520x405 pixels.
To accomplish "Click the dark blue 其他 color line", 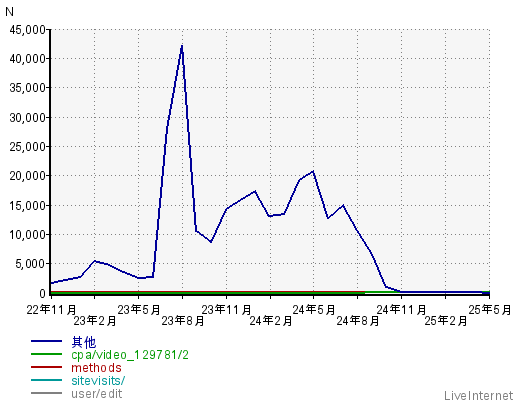I will click(x=46, y=341).
